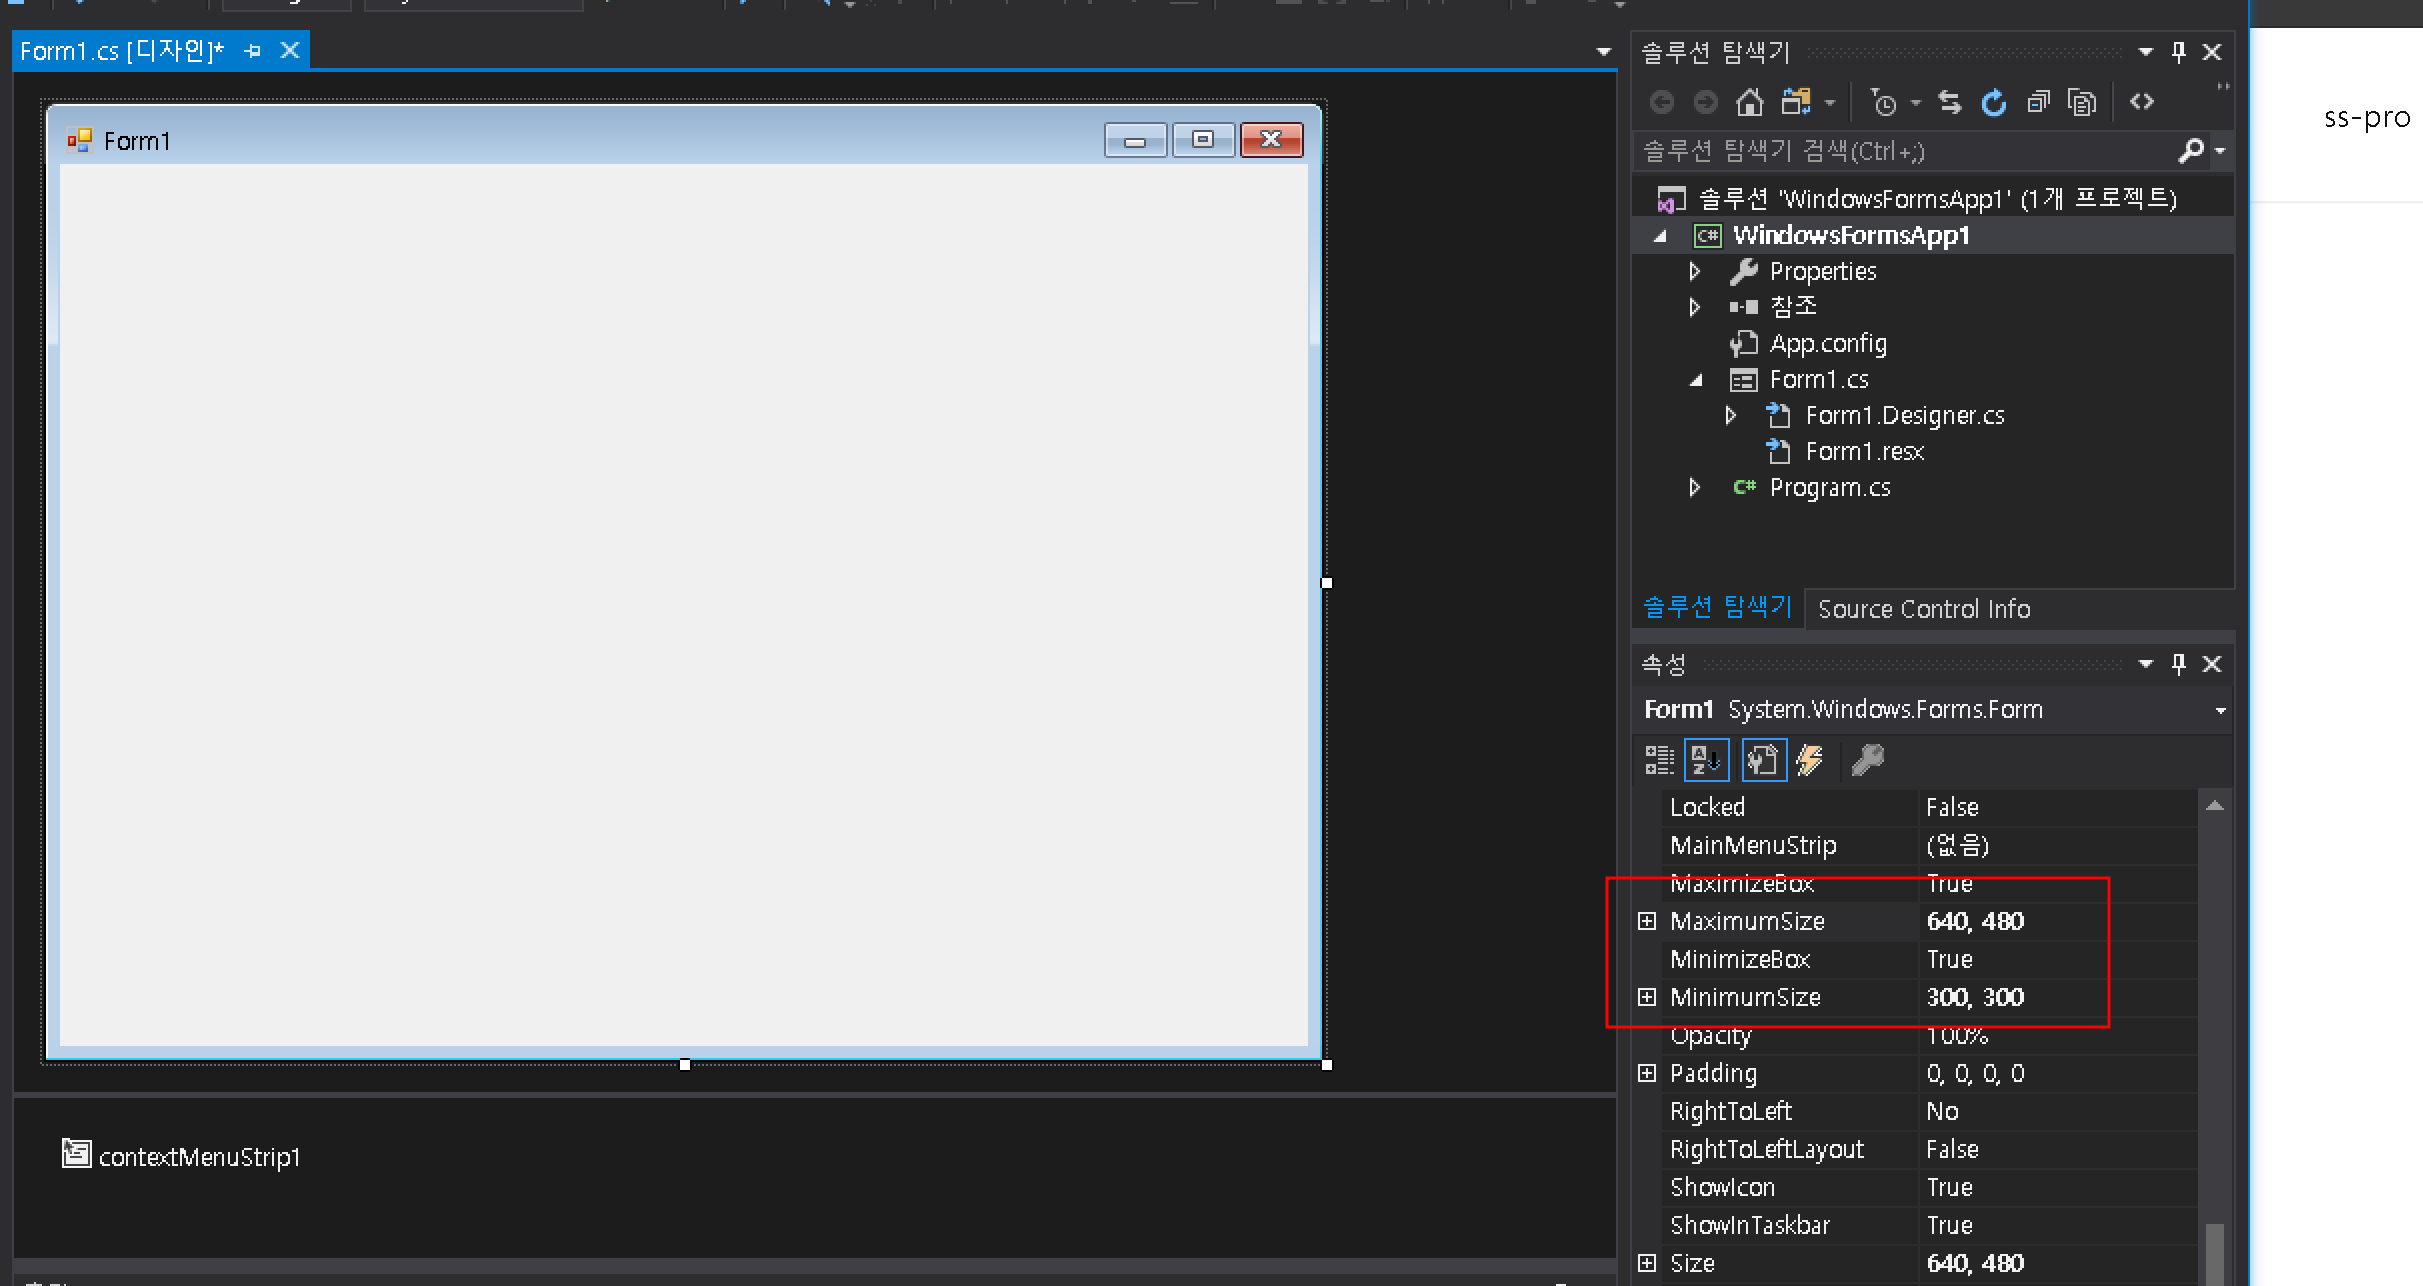Screen dimensions: 2423x1286
Task: Click the contextMenuStrip1 component icon
Action: pyautogui.click(x=76, y=1154)
